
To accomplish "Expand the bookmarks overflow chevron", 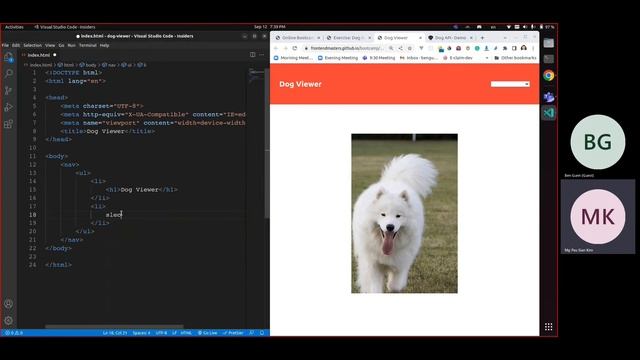I will [x=487, y=58].
